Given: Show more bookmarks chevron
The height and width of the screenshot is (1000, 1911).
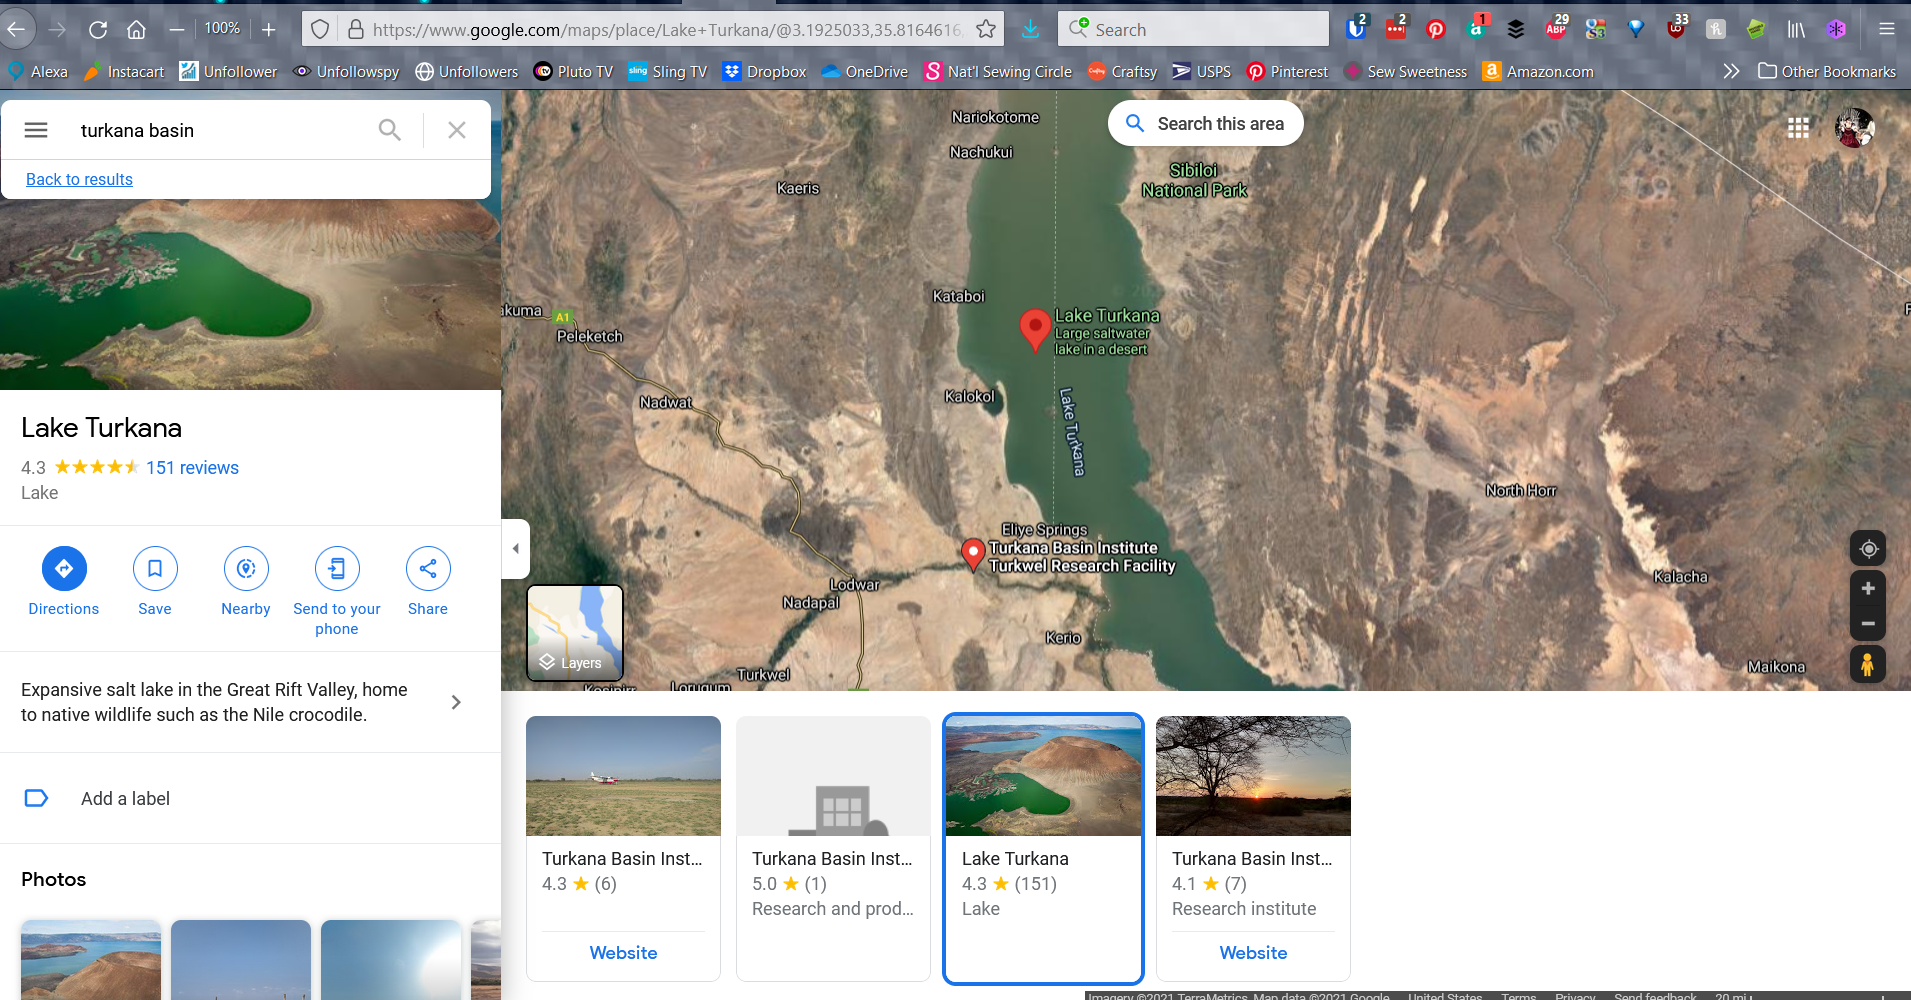Looking at the screenshot, I should (1731, 71).
